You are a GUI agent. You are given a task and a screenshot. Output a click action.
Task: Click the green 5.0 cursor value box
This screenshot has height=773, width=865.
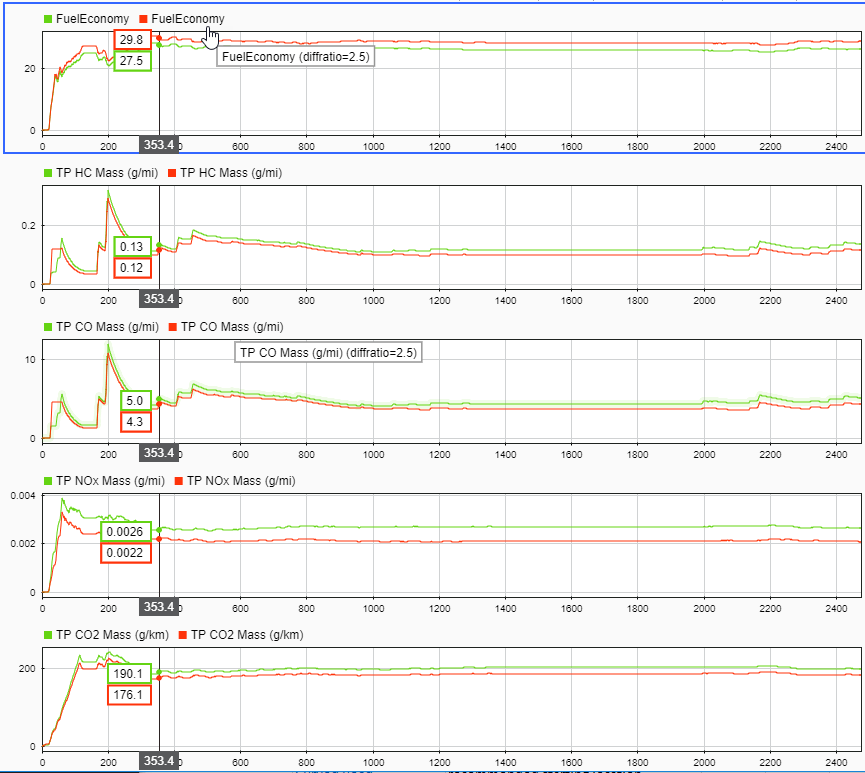[136, 401]
